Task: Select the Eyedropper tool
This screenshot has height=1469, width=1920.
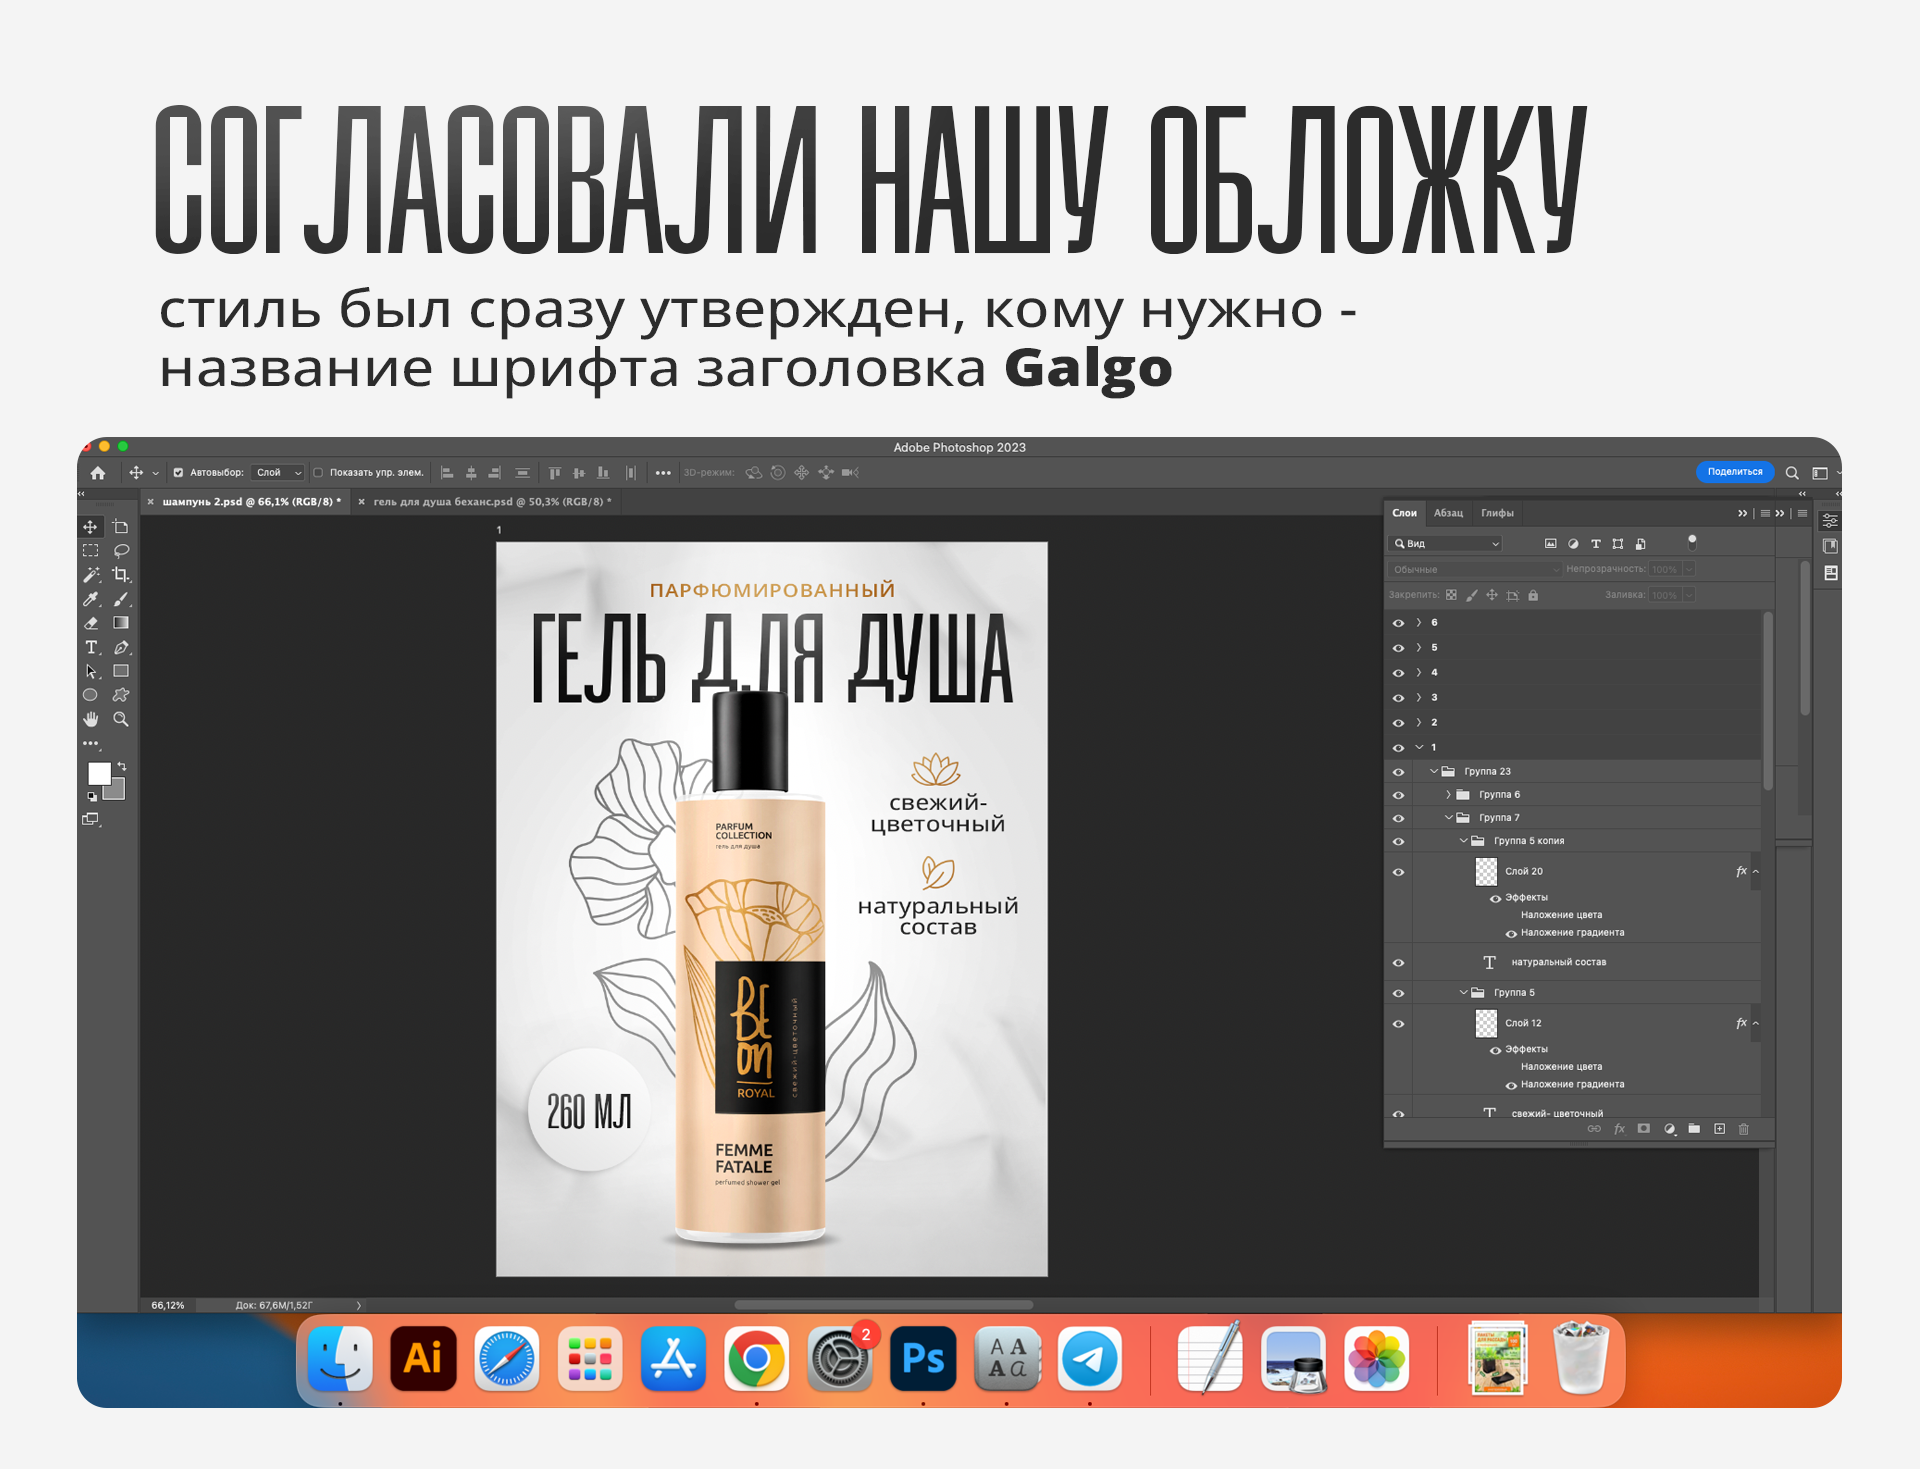Action: (x=91, y=599)
